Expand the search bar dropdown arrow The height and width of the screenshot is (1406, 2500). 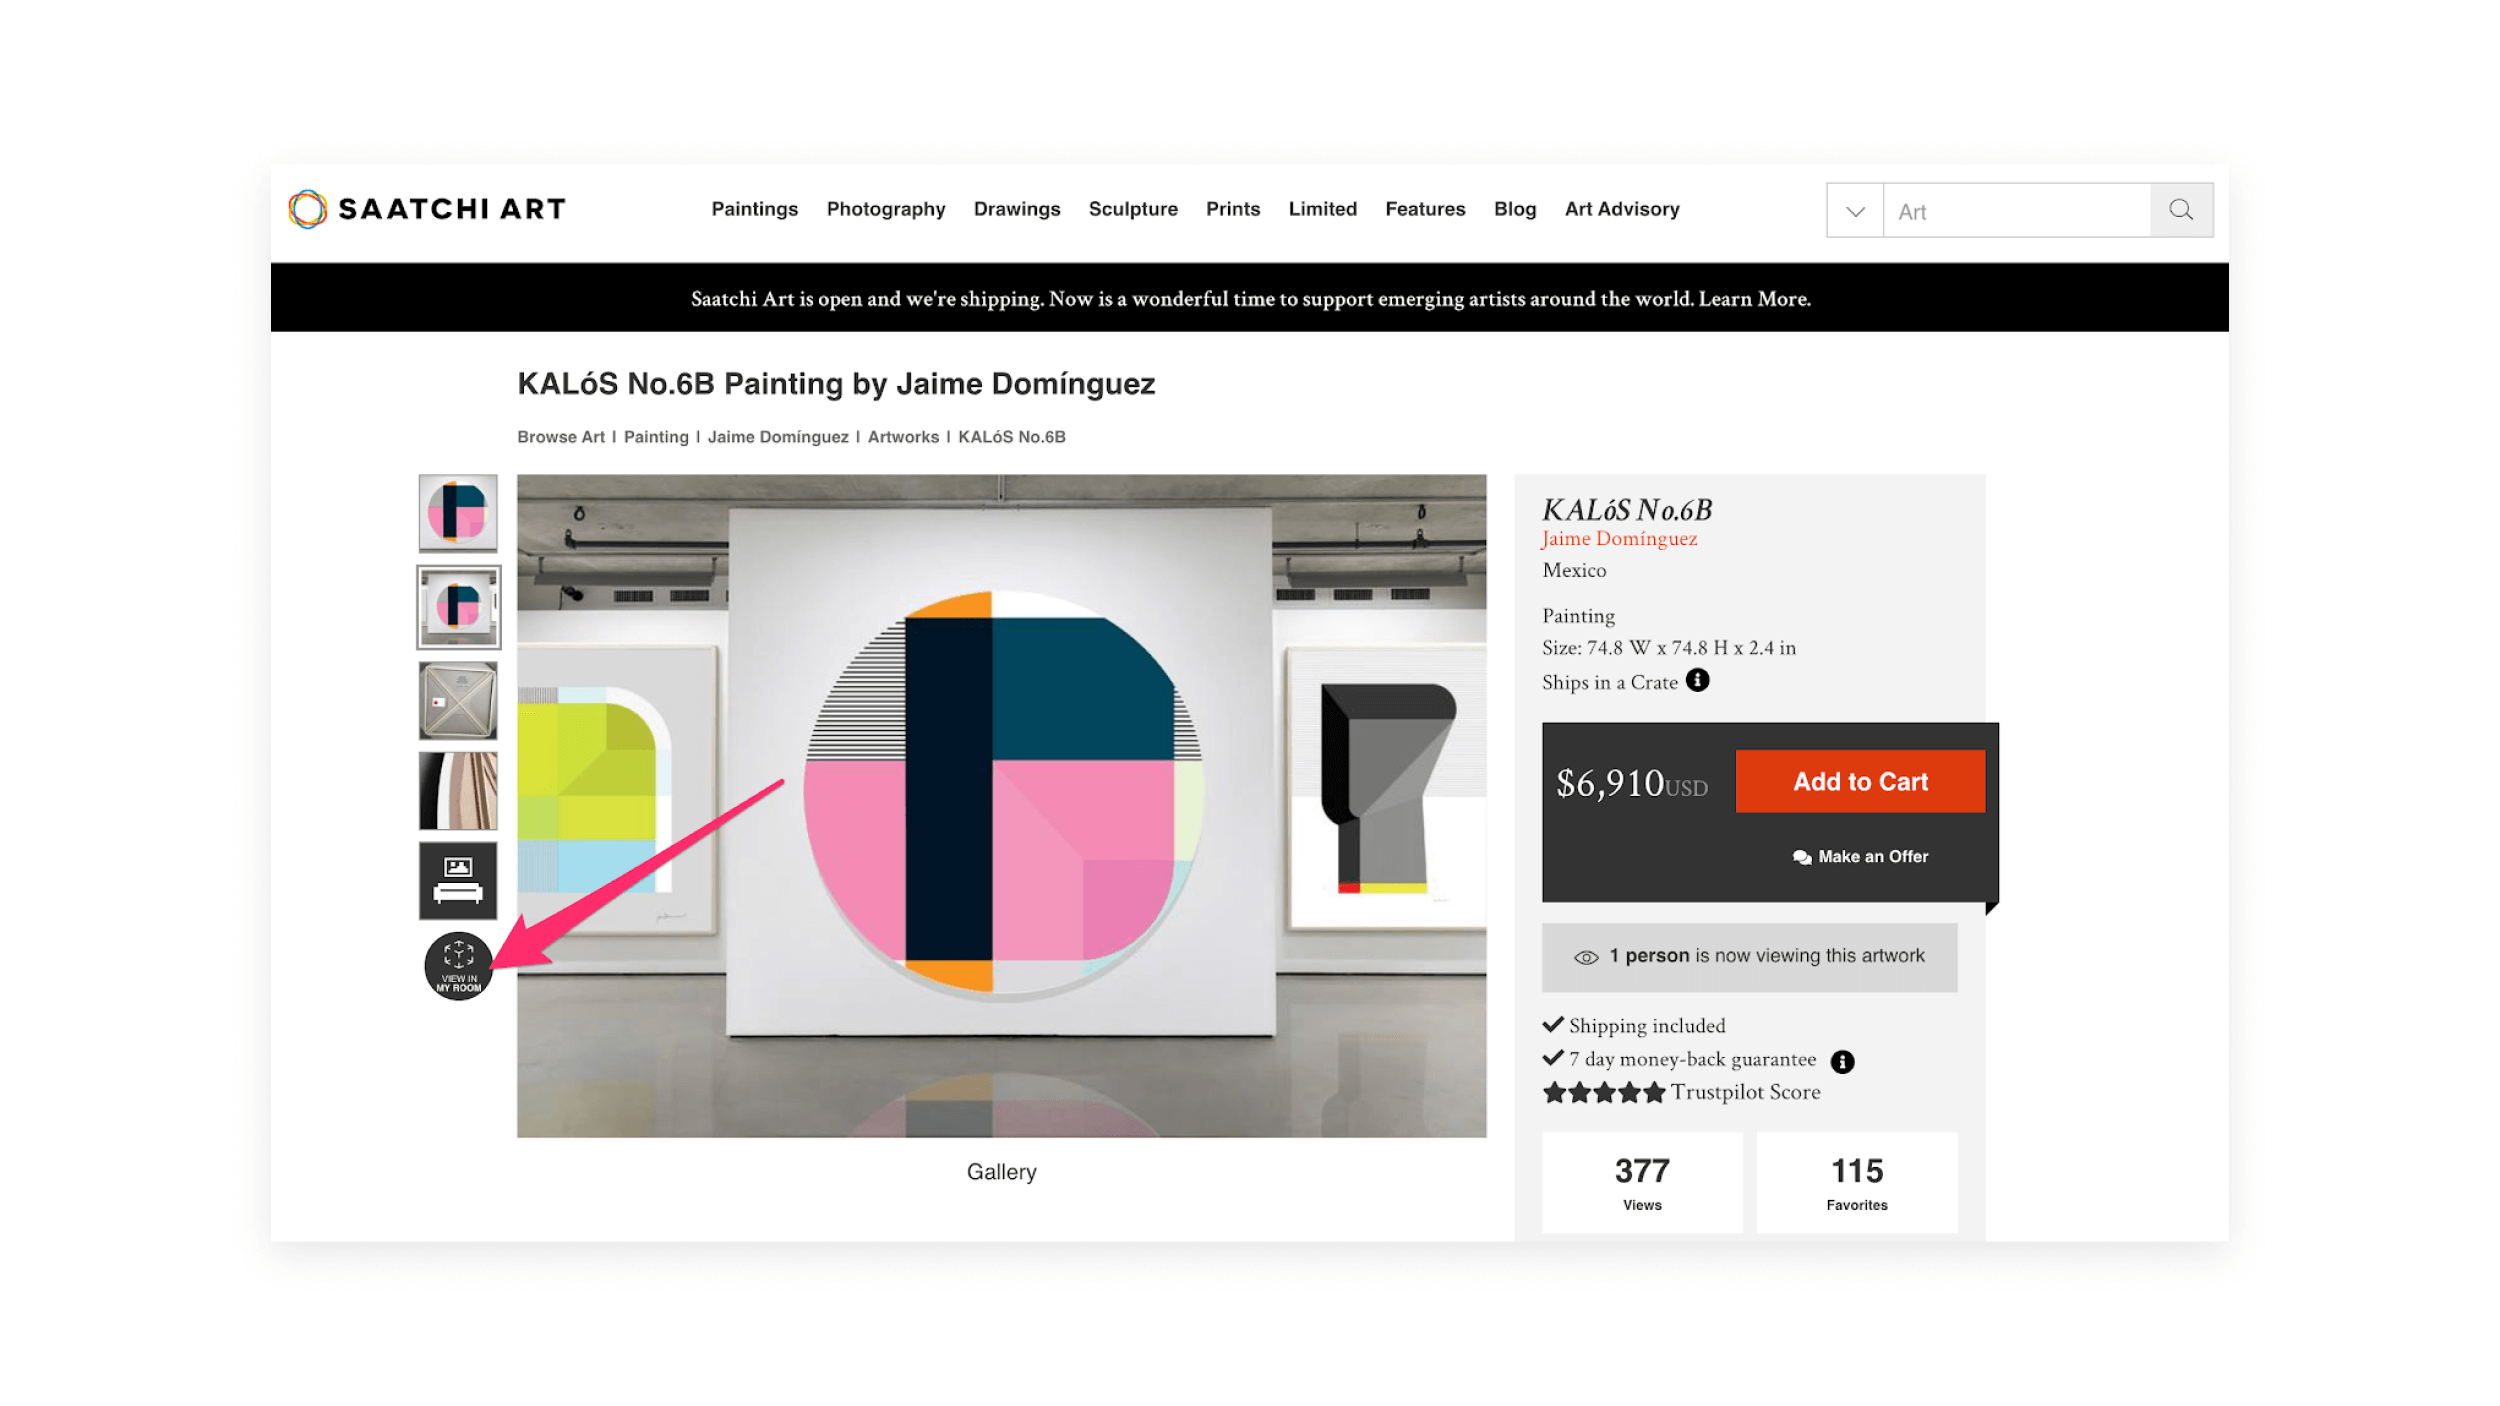(x=1854, y=209)
